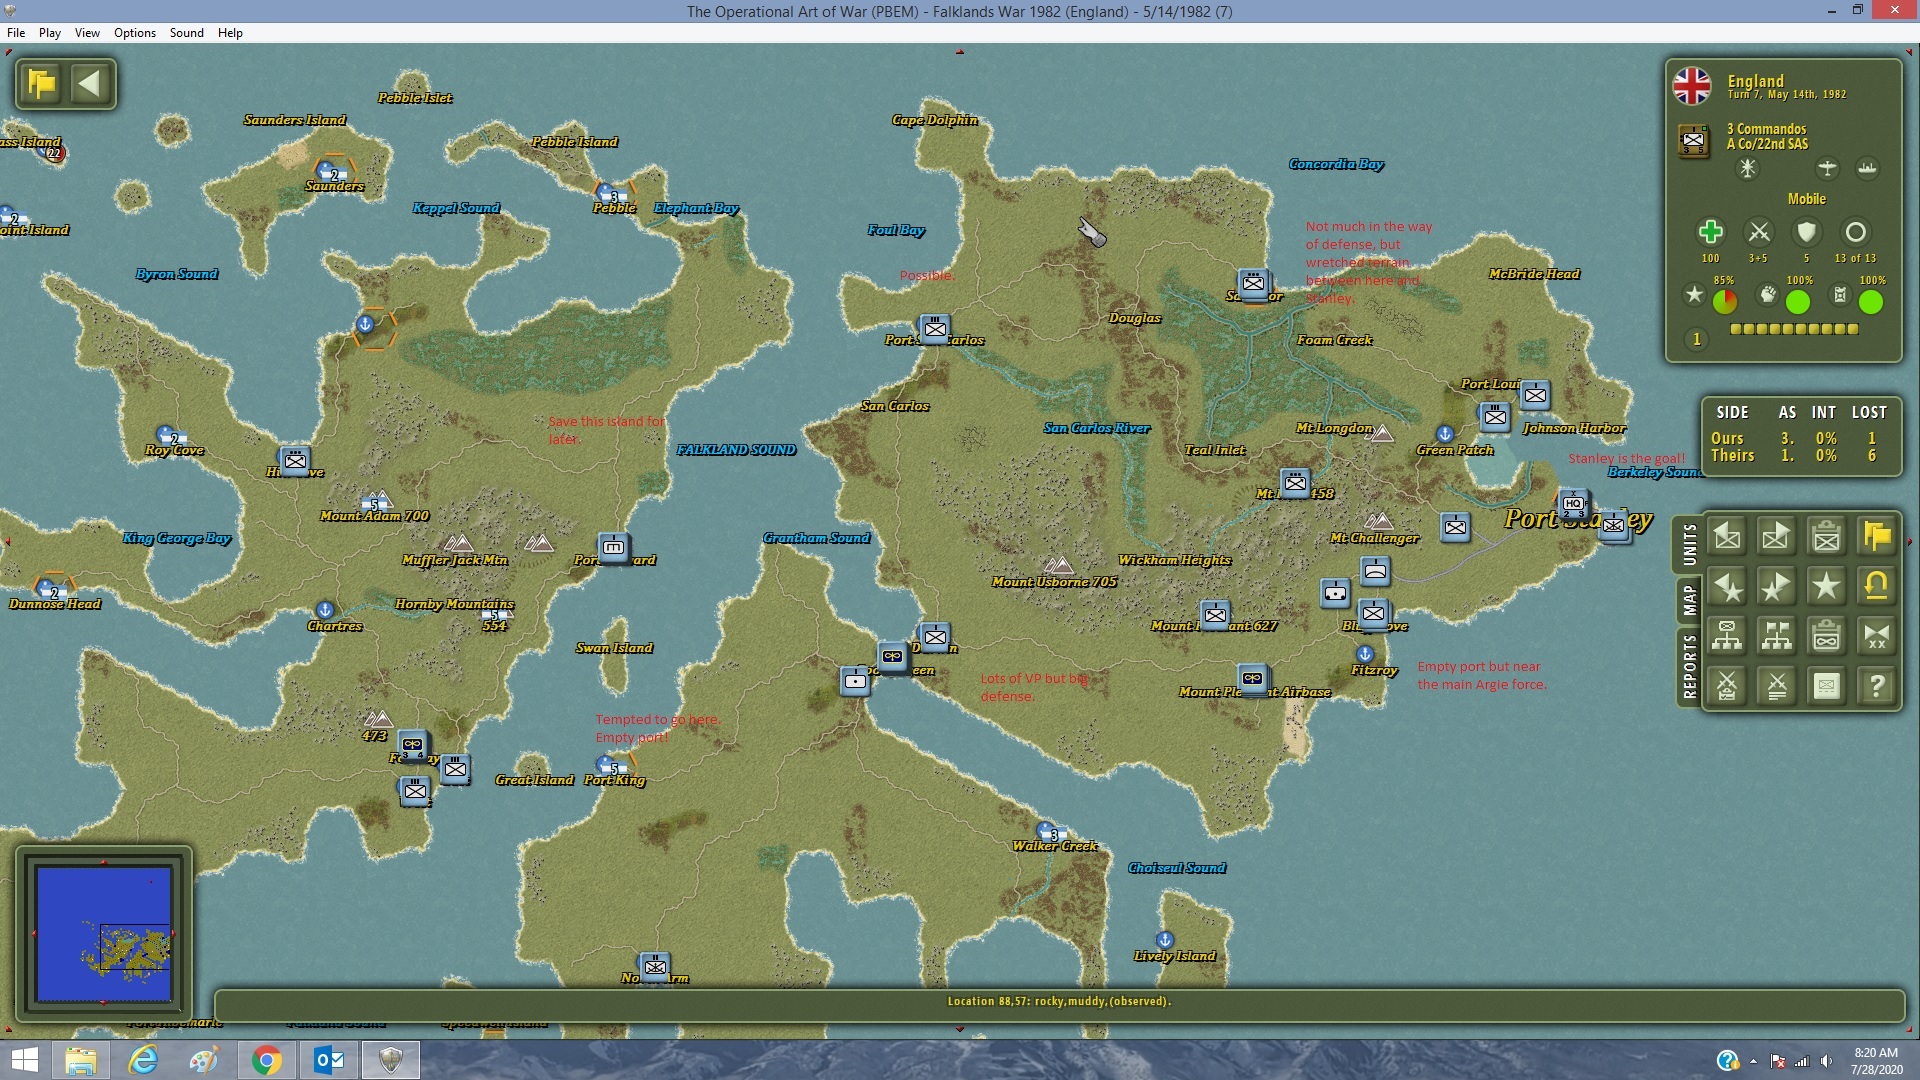Image resolution: width=1920 pixels, height=1080 pixels.
Task: Open the flags hierarchy chart icon
Action: pos(1776,636)
